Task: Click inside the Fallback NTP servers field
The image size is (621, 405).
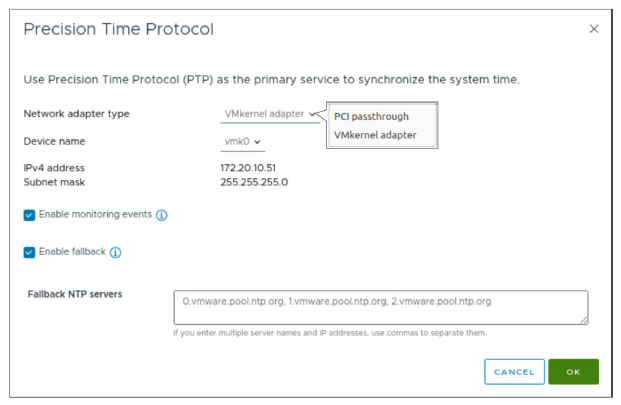Action: (x=380, y=307)
